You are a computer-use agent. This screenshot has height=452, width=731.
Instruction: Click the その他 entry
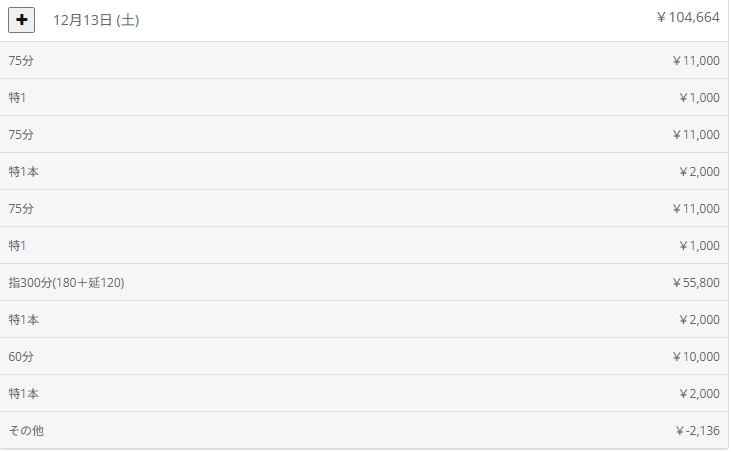[26, 431]
